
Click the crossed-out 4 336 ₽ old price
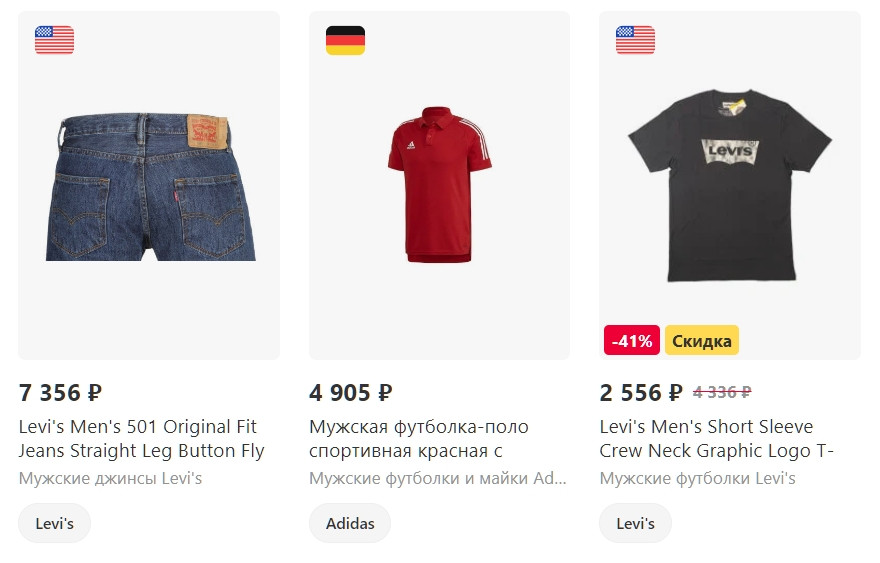pyautogui.click(x=722, y=393)
